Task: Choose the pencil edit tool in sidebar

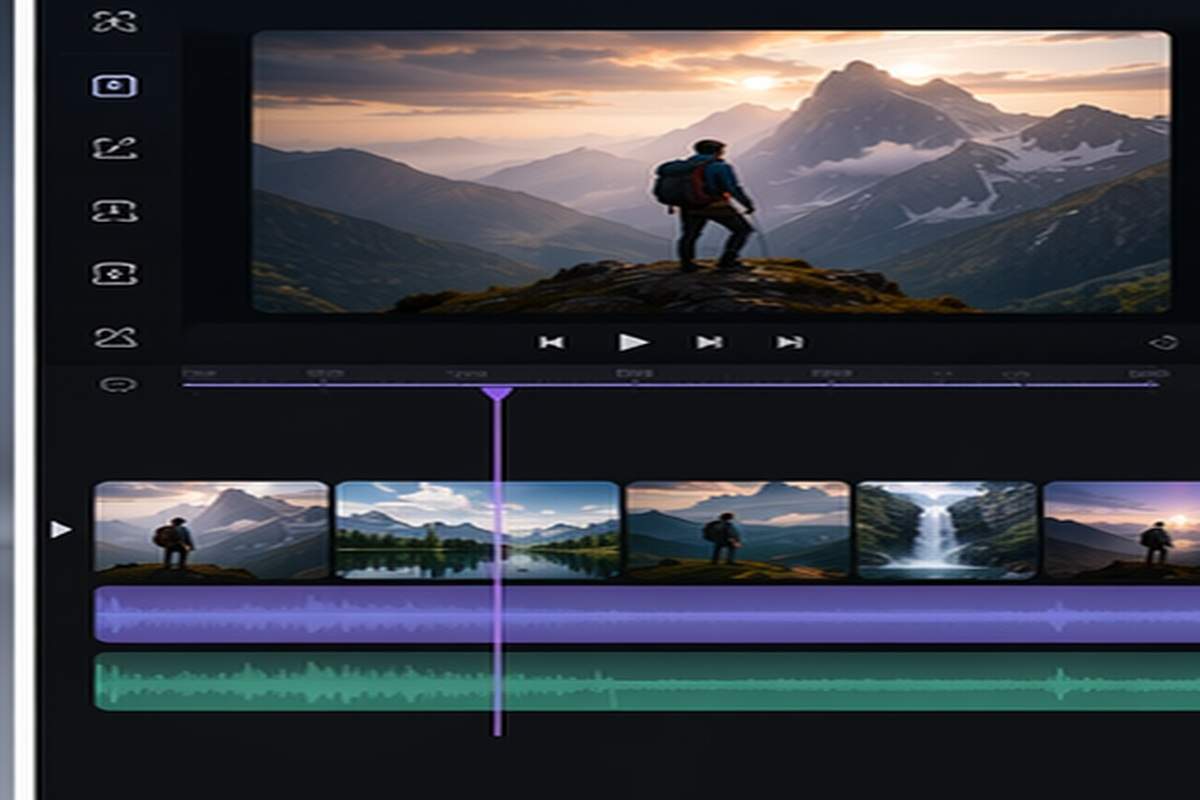Action: coord(115,148)
